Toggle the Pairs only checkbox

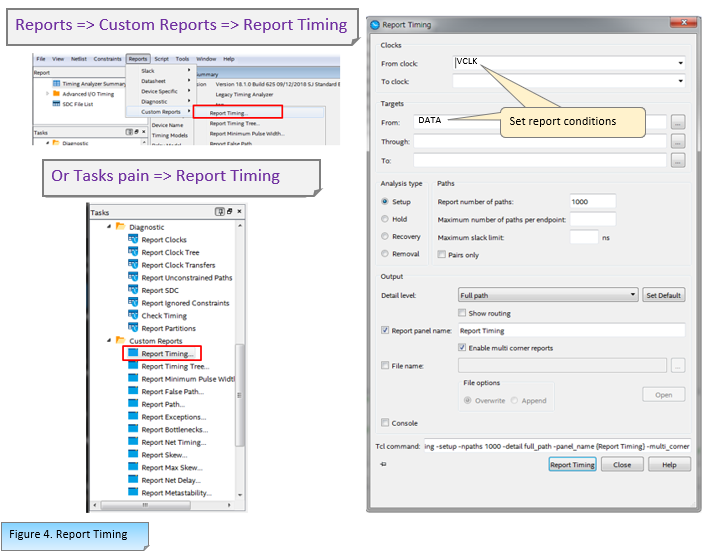[442, 255]
